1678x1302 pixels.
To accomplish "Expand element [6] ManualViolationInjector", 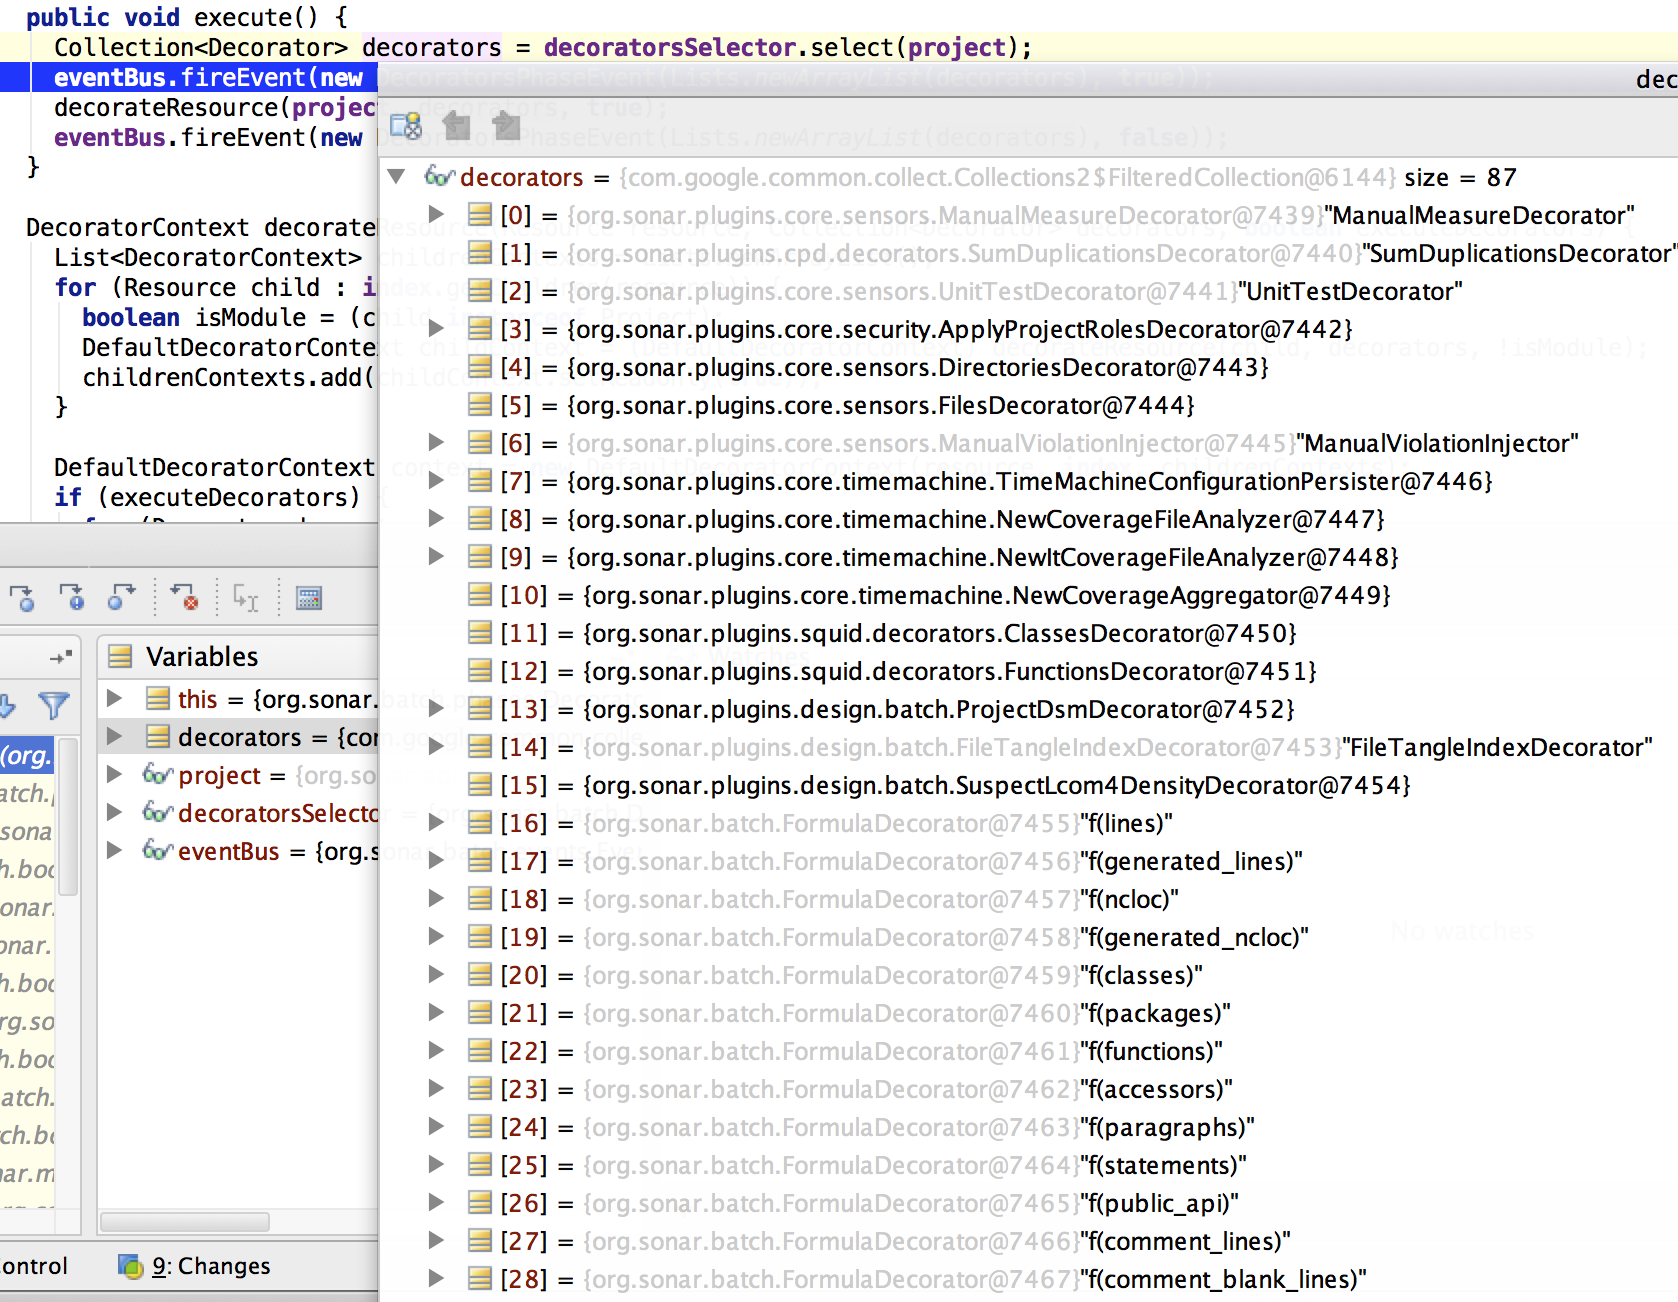I will coord(436,443).
